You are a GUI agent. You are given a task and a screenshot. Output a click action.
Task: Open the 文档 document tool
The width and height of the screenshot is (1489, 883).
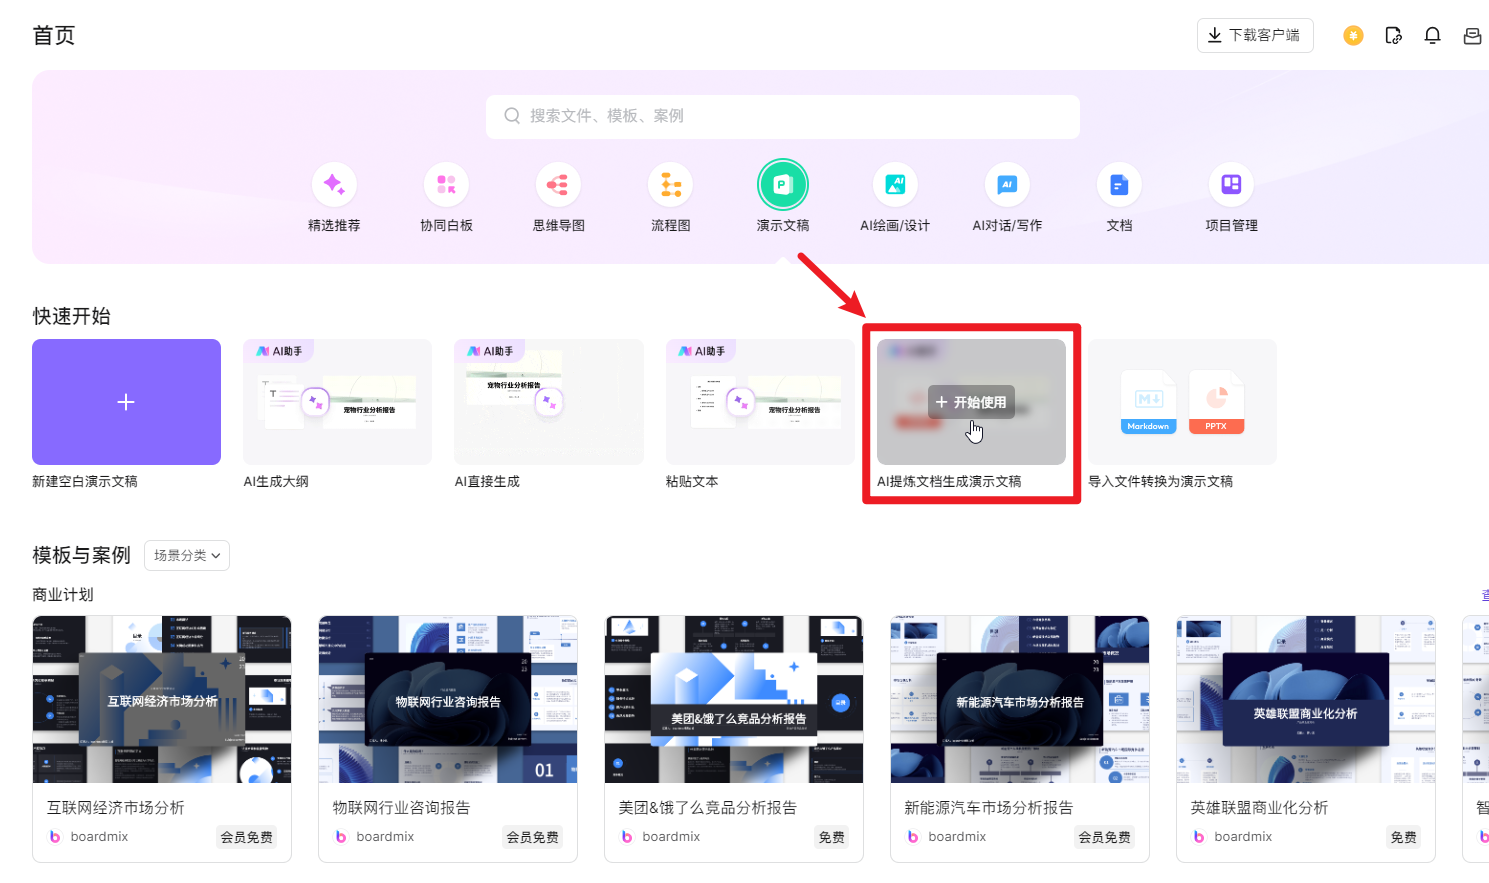click(x=1119, y=184)
